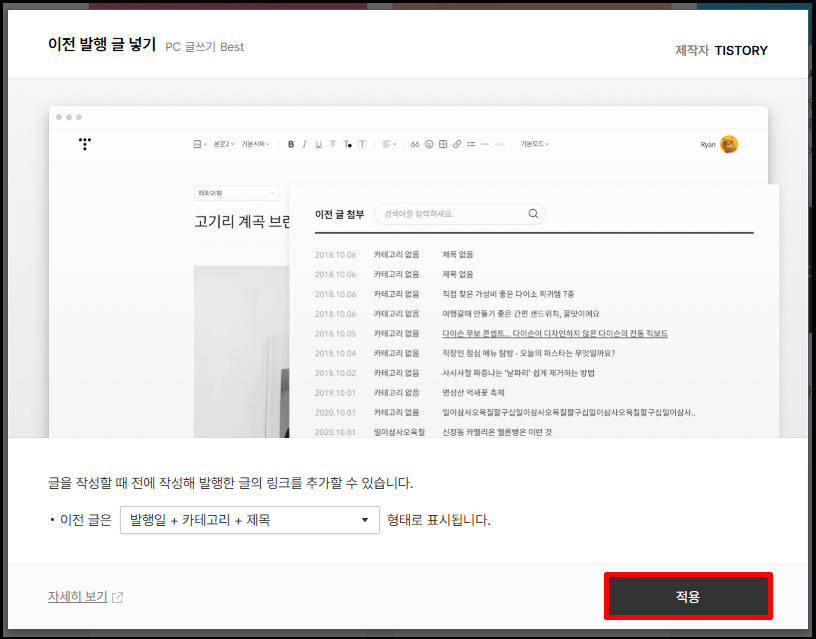This screenshot has width=816, height=639.
Task: Click the magnifier search icon in 이전 글 첨부
Action: tap(533, 213)
